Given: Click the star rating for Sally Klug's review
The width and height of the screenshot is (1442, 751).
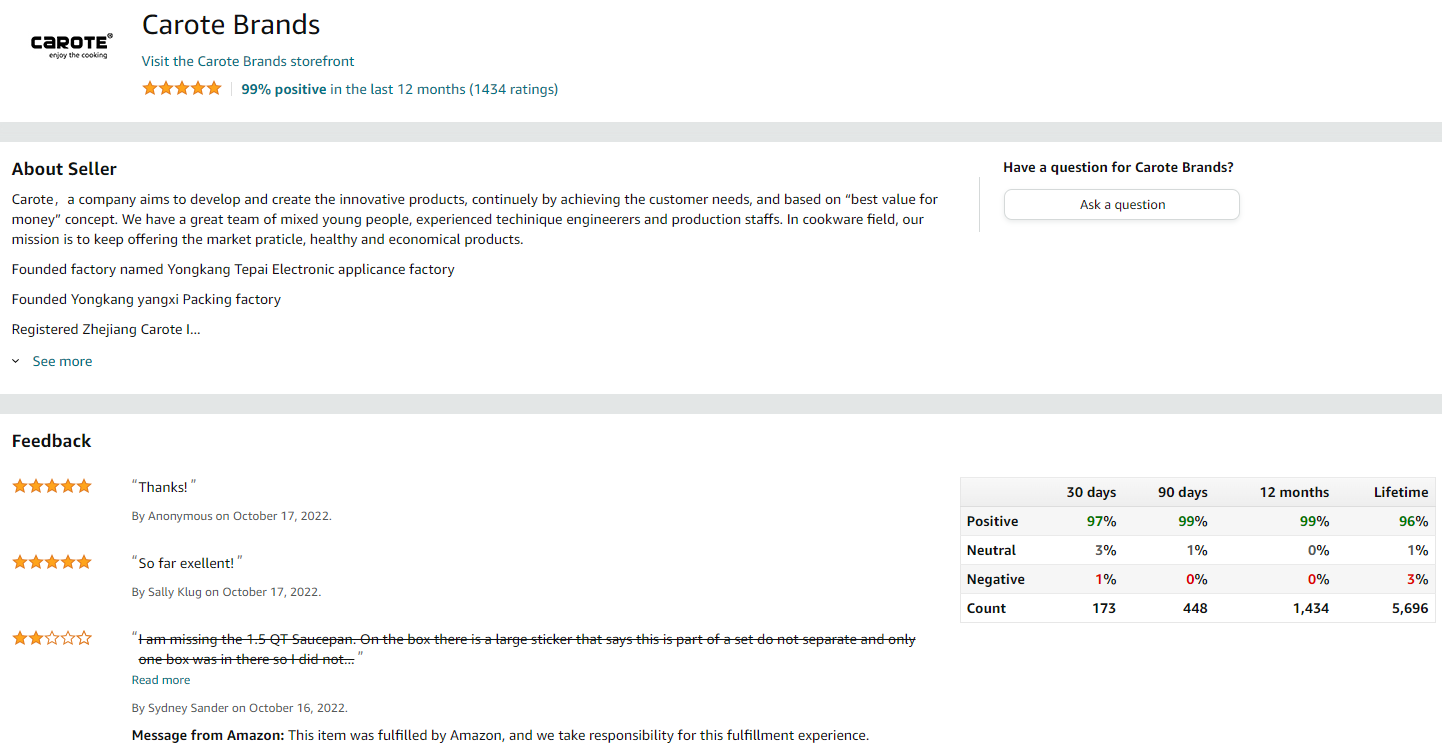Looking at the screenshot, I should (x=52, y=562).
